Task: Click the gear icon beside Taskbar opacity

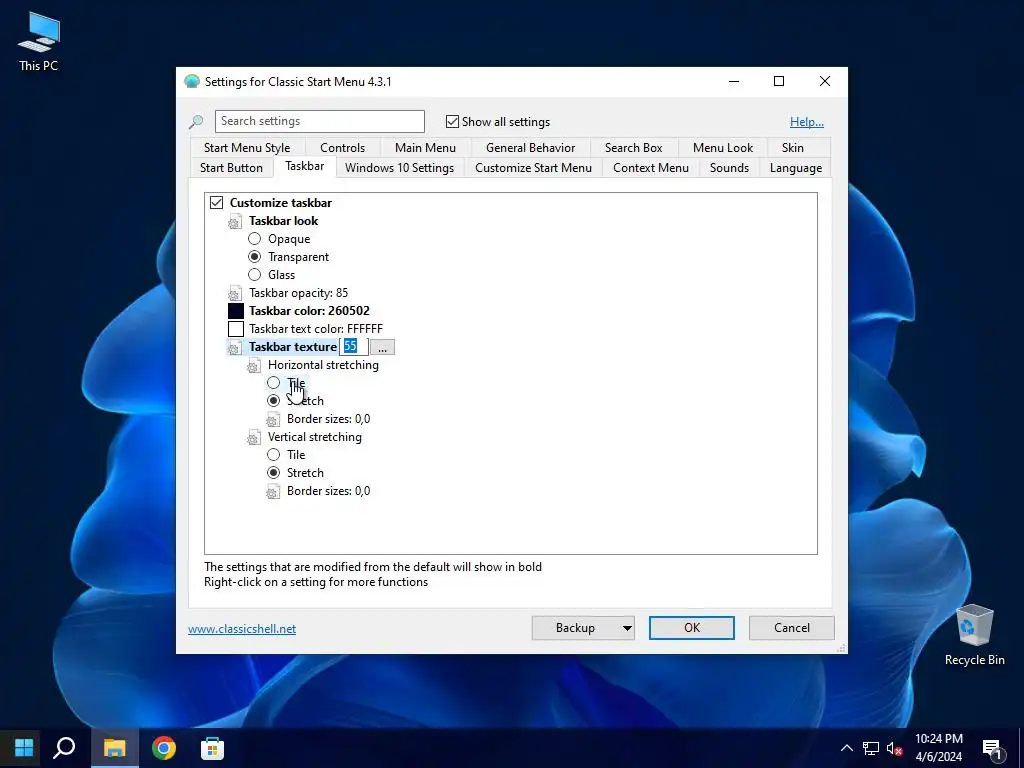Action: [235, 293]
